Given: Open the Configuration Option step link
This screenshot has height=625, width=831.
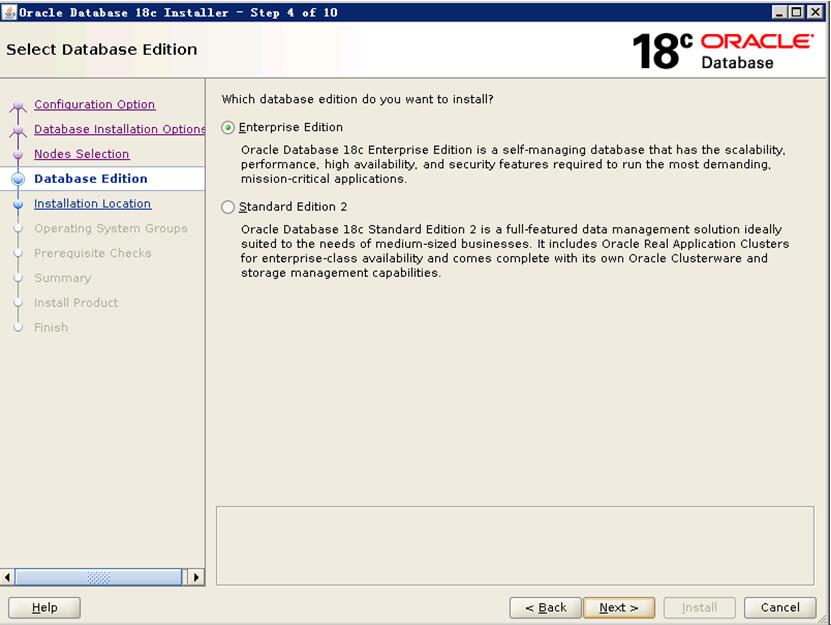Looking at the screenshot, I should (94, 104).
